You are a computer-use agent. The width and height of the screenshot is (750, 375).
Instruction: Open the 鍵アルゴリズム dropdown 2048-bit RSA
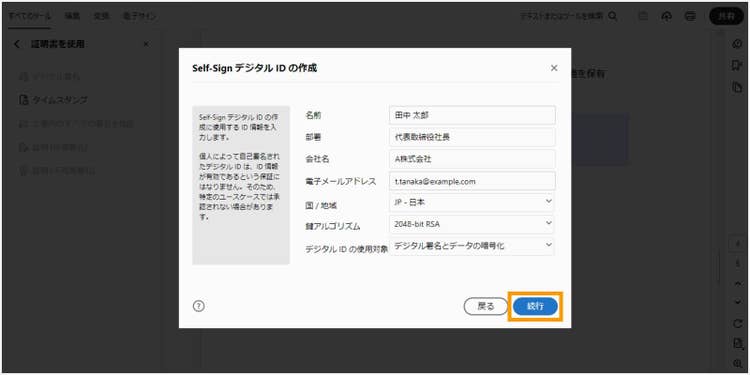pyautogui.click(x=472, y=224)
